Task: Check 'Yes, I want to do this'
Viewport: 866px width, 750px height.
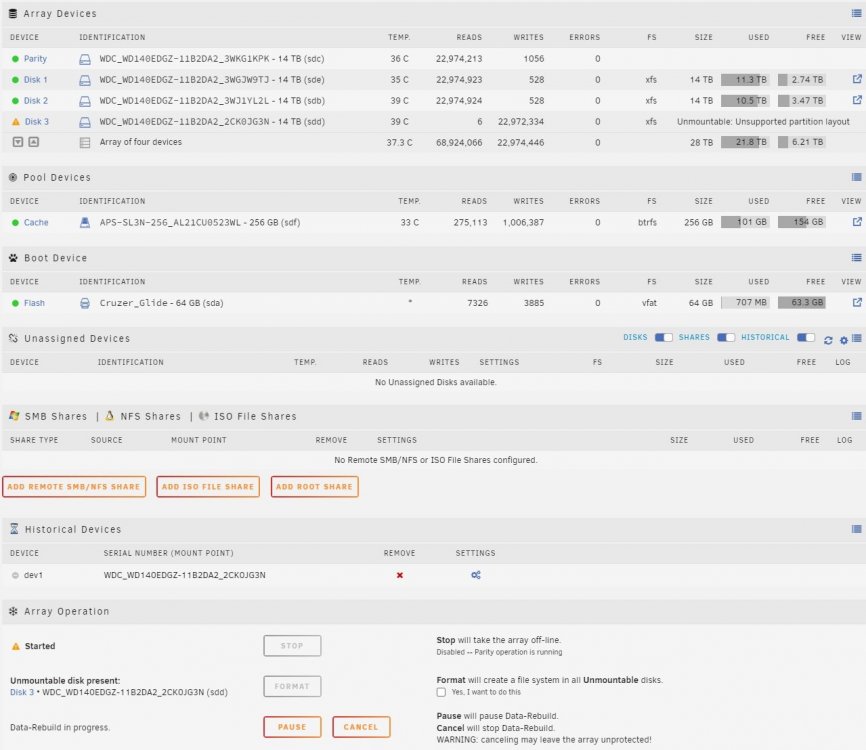Action: (x=441, y=692)
